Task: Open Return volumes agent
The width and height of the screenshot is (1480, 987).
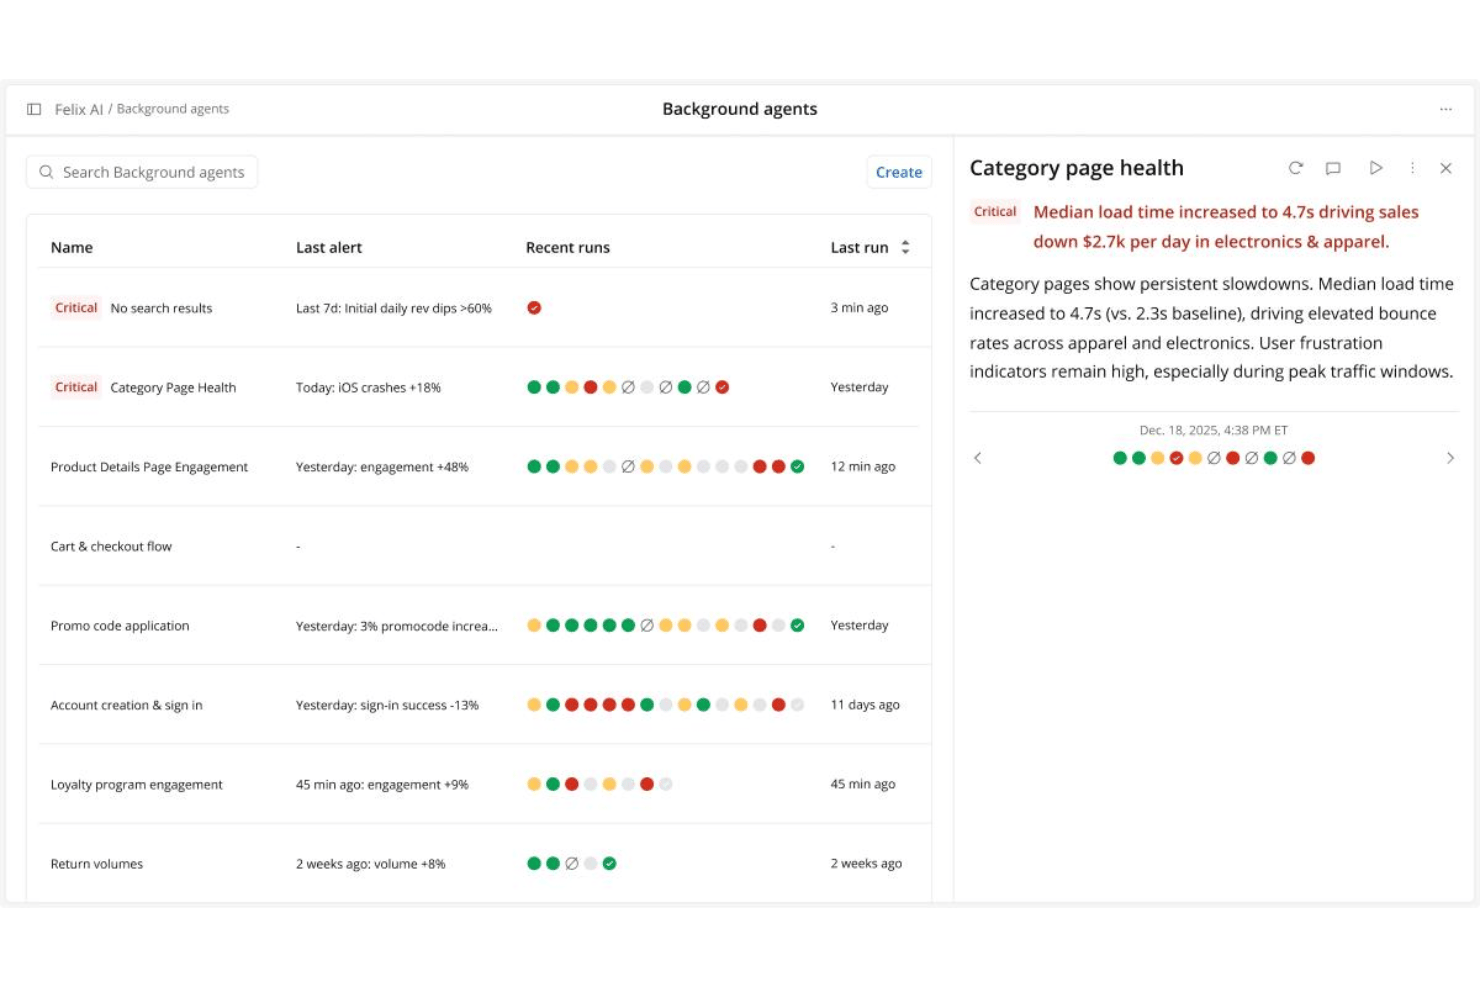Action: click(97, 864)
